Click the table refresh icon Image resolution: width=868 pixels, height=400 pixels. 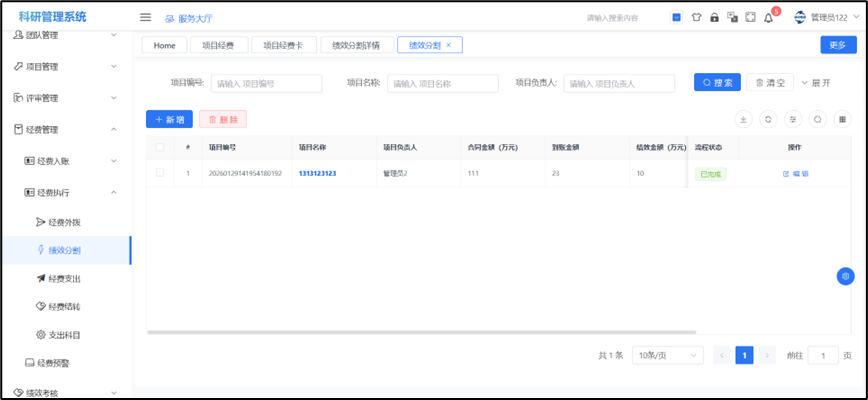pos(768,119)
